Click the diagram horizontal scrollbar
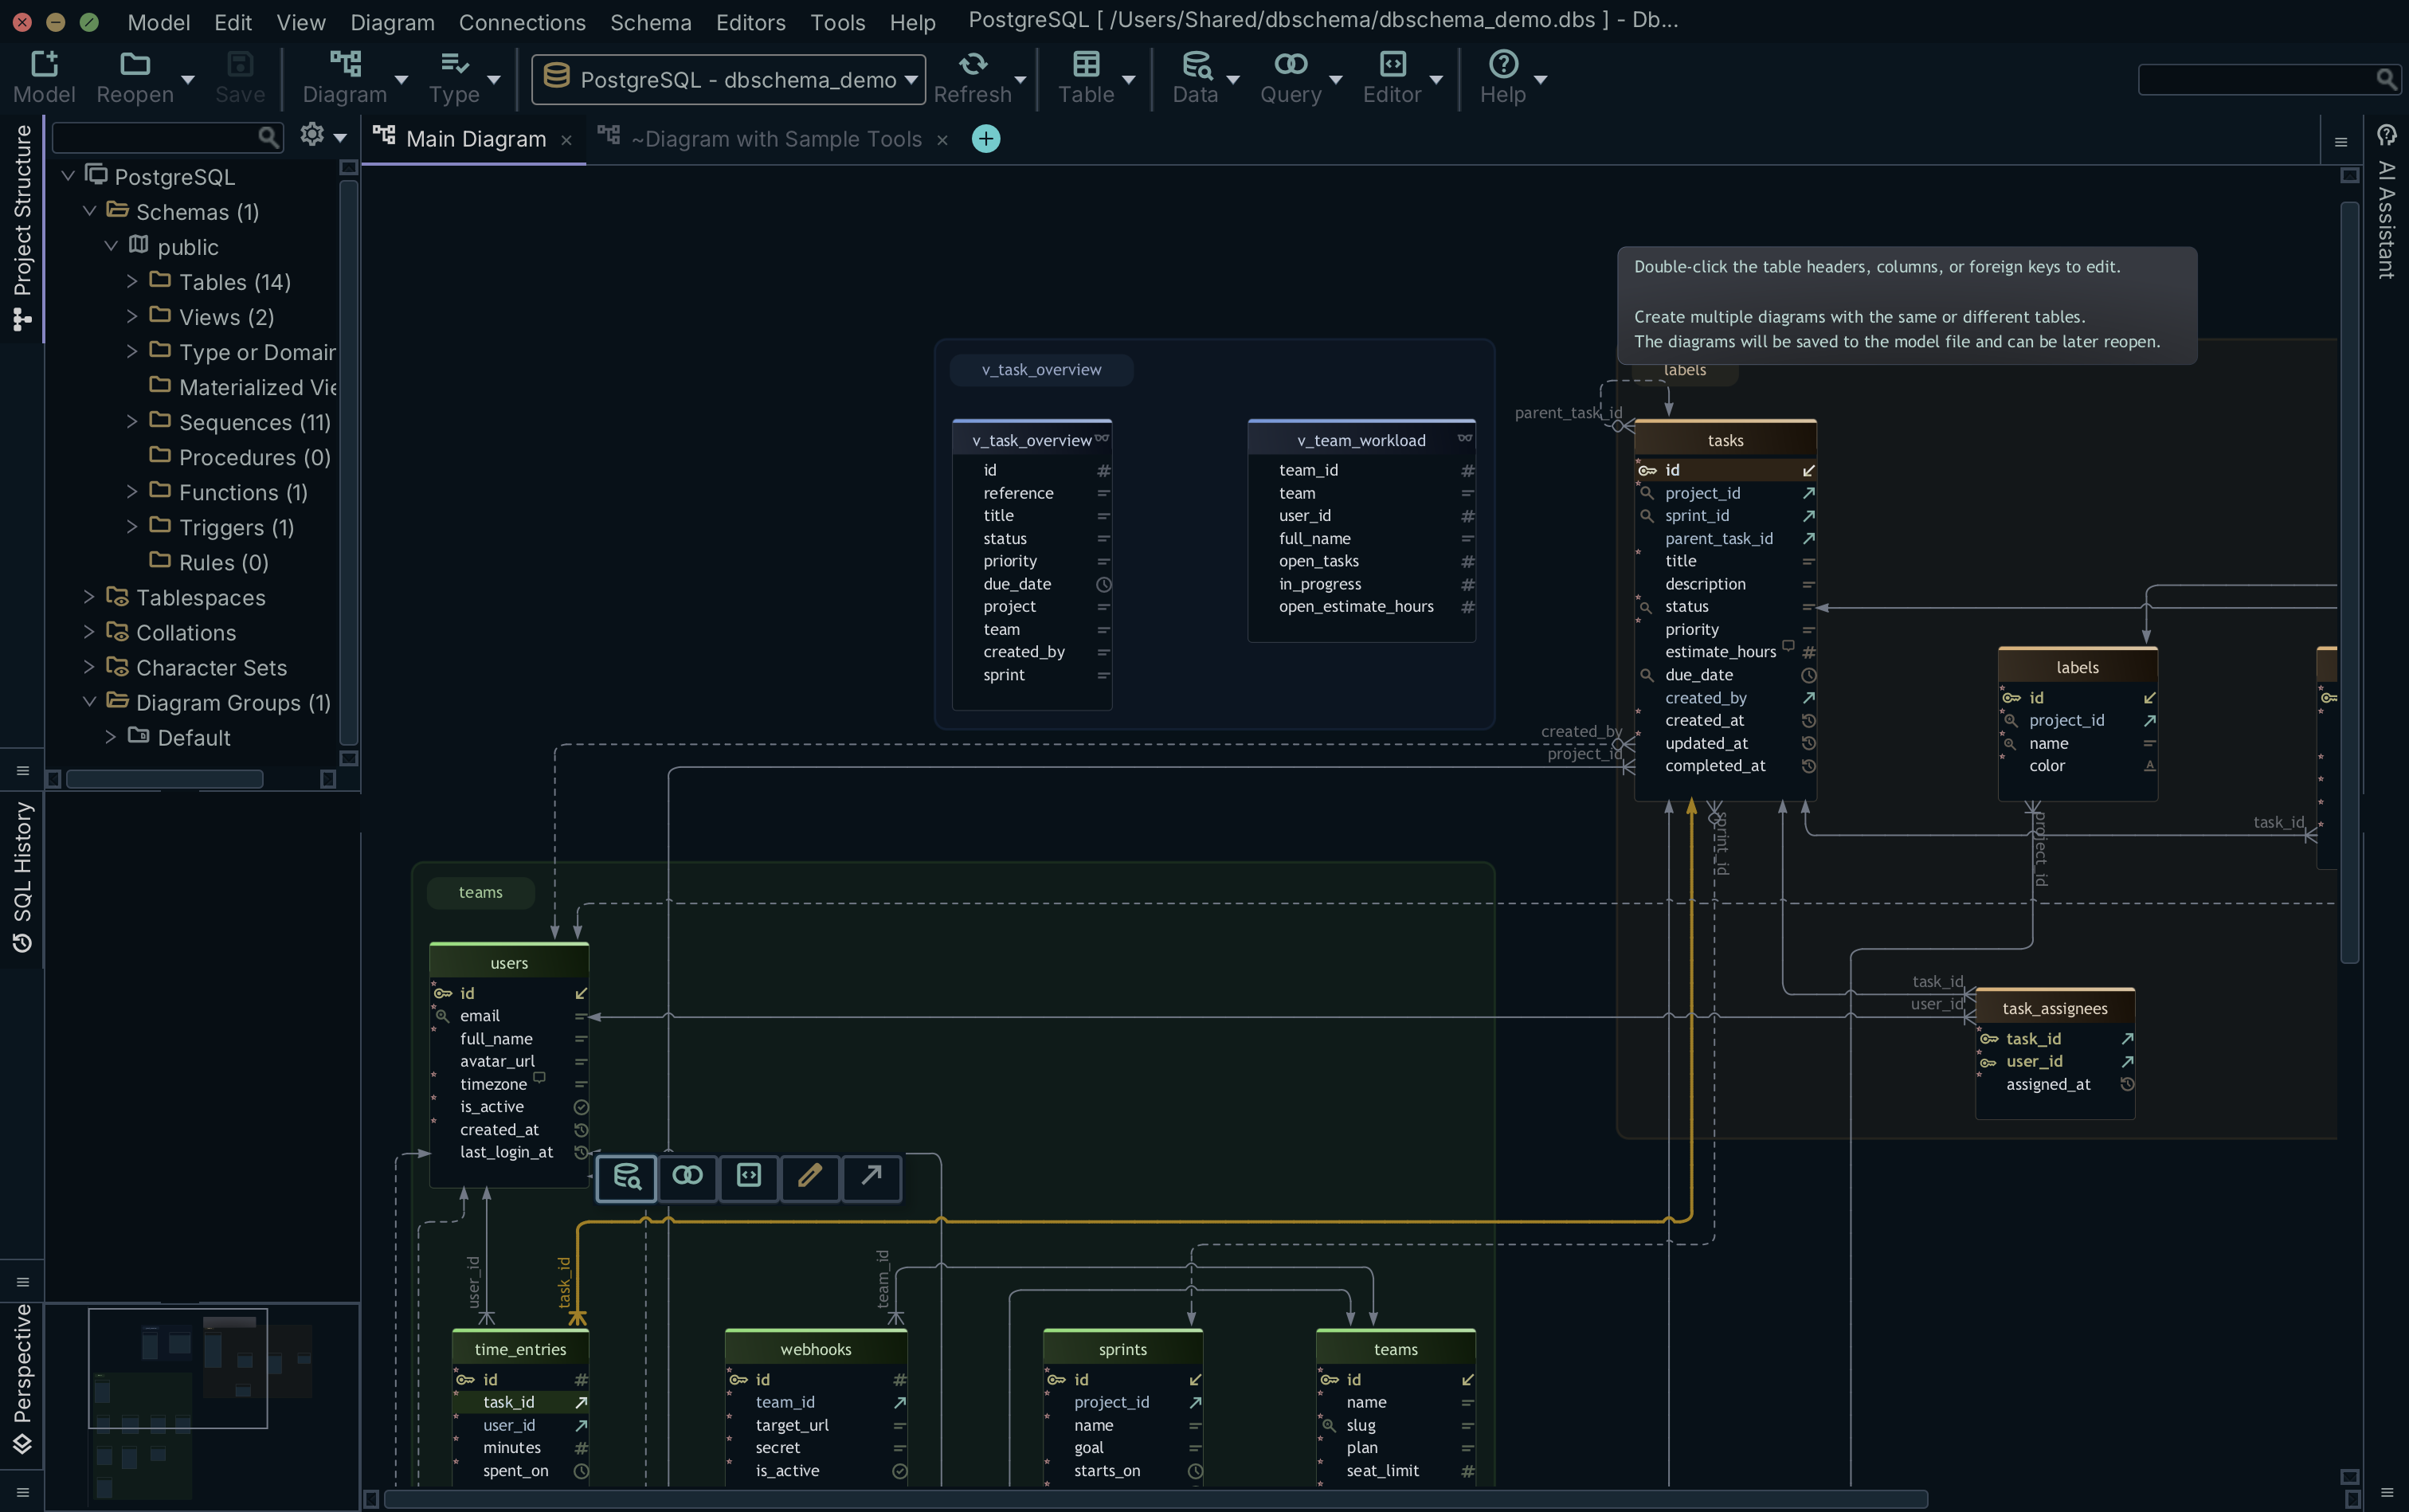This screenshot has width=2409, height=1512. point(1155,1499)
